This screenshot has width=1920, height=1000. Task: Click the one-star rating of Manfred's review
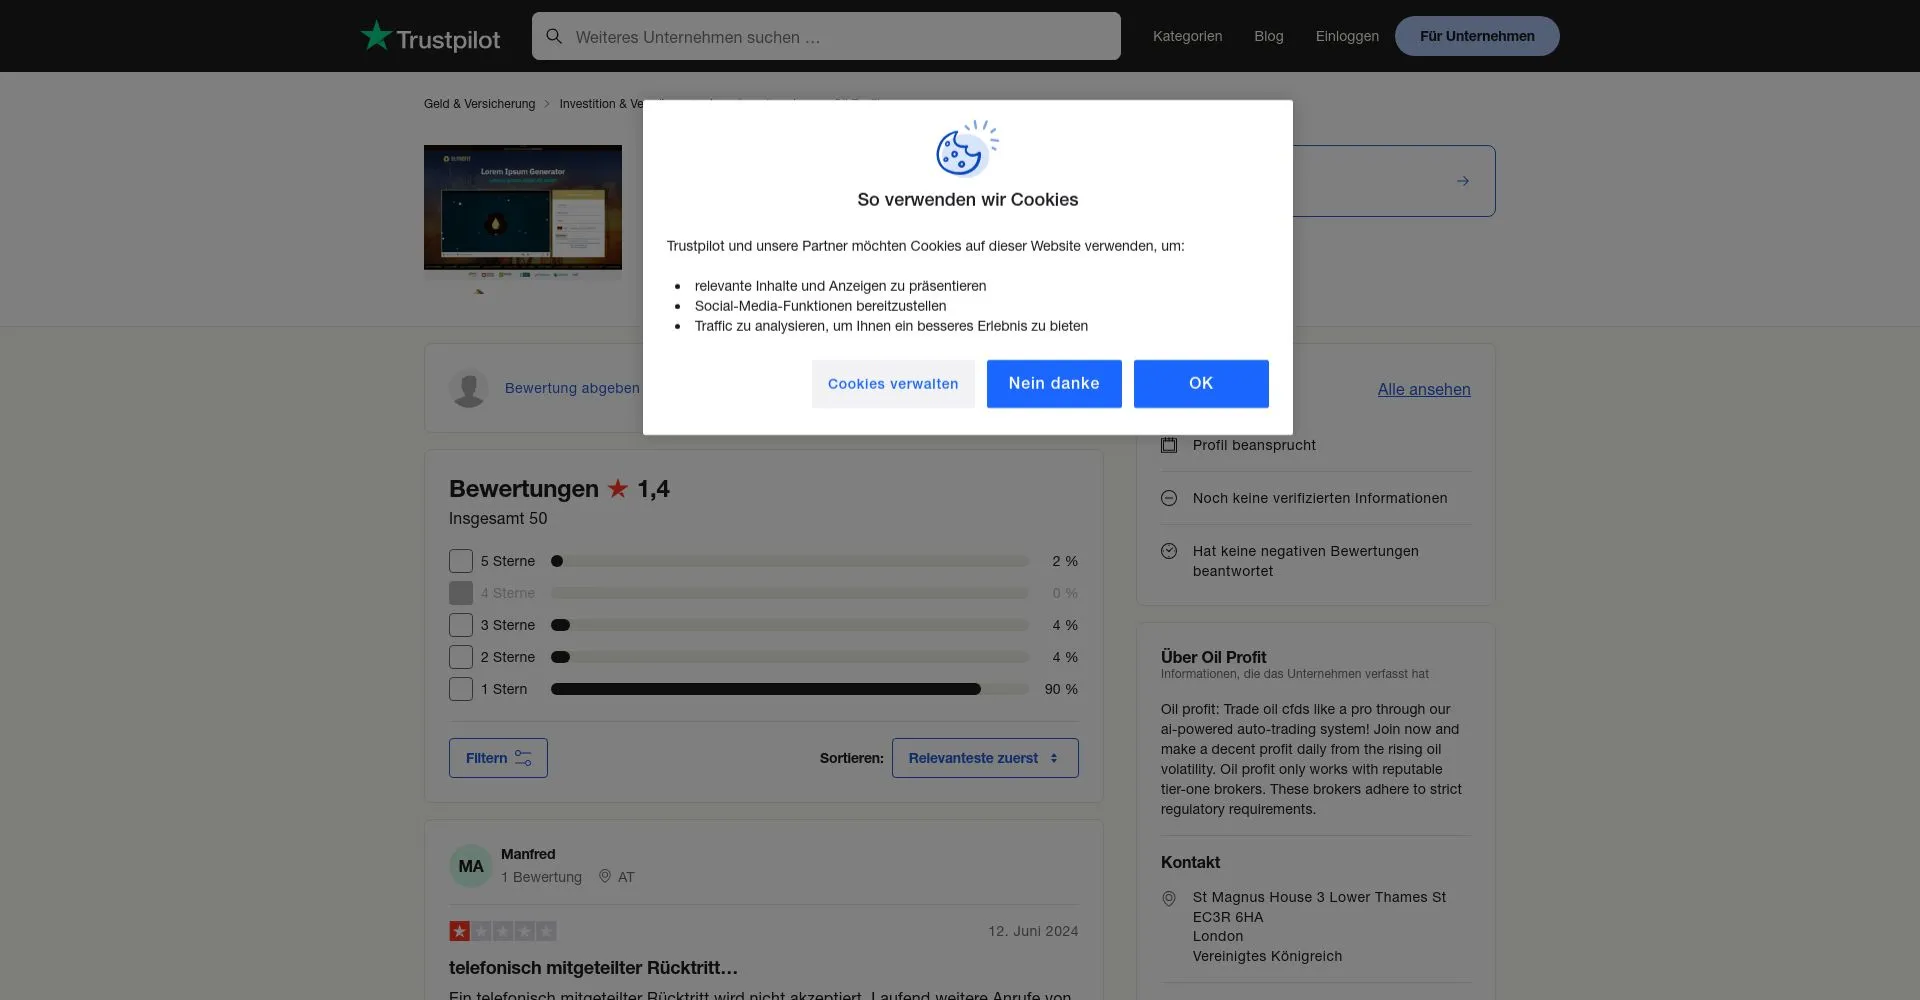503,931
